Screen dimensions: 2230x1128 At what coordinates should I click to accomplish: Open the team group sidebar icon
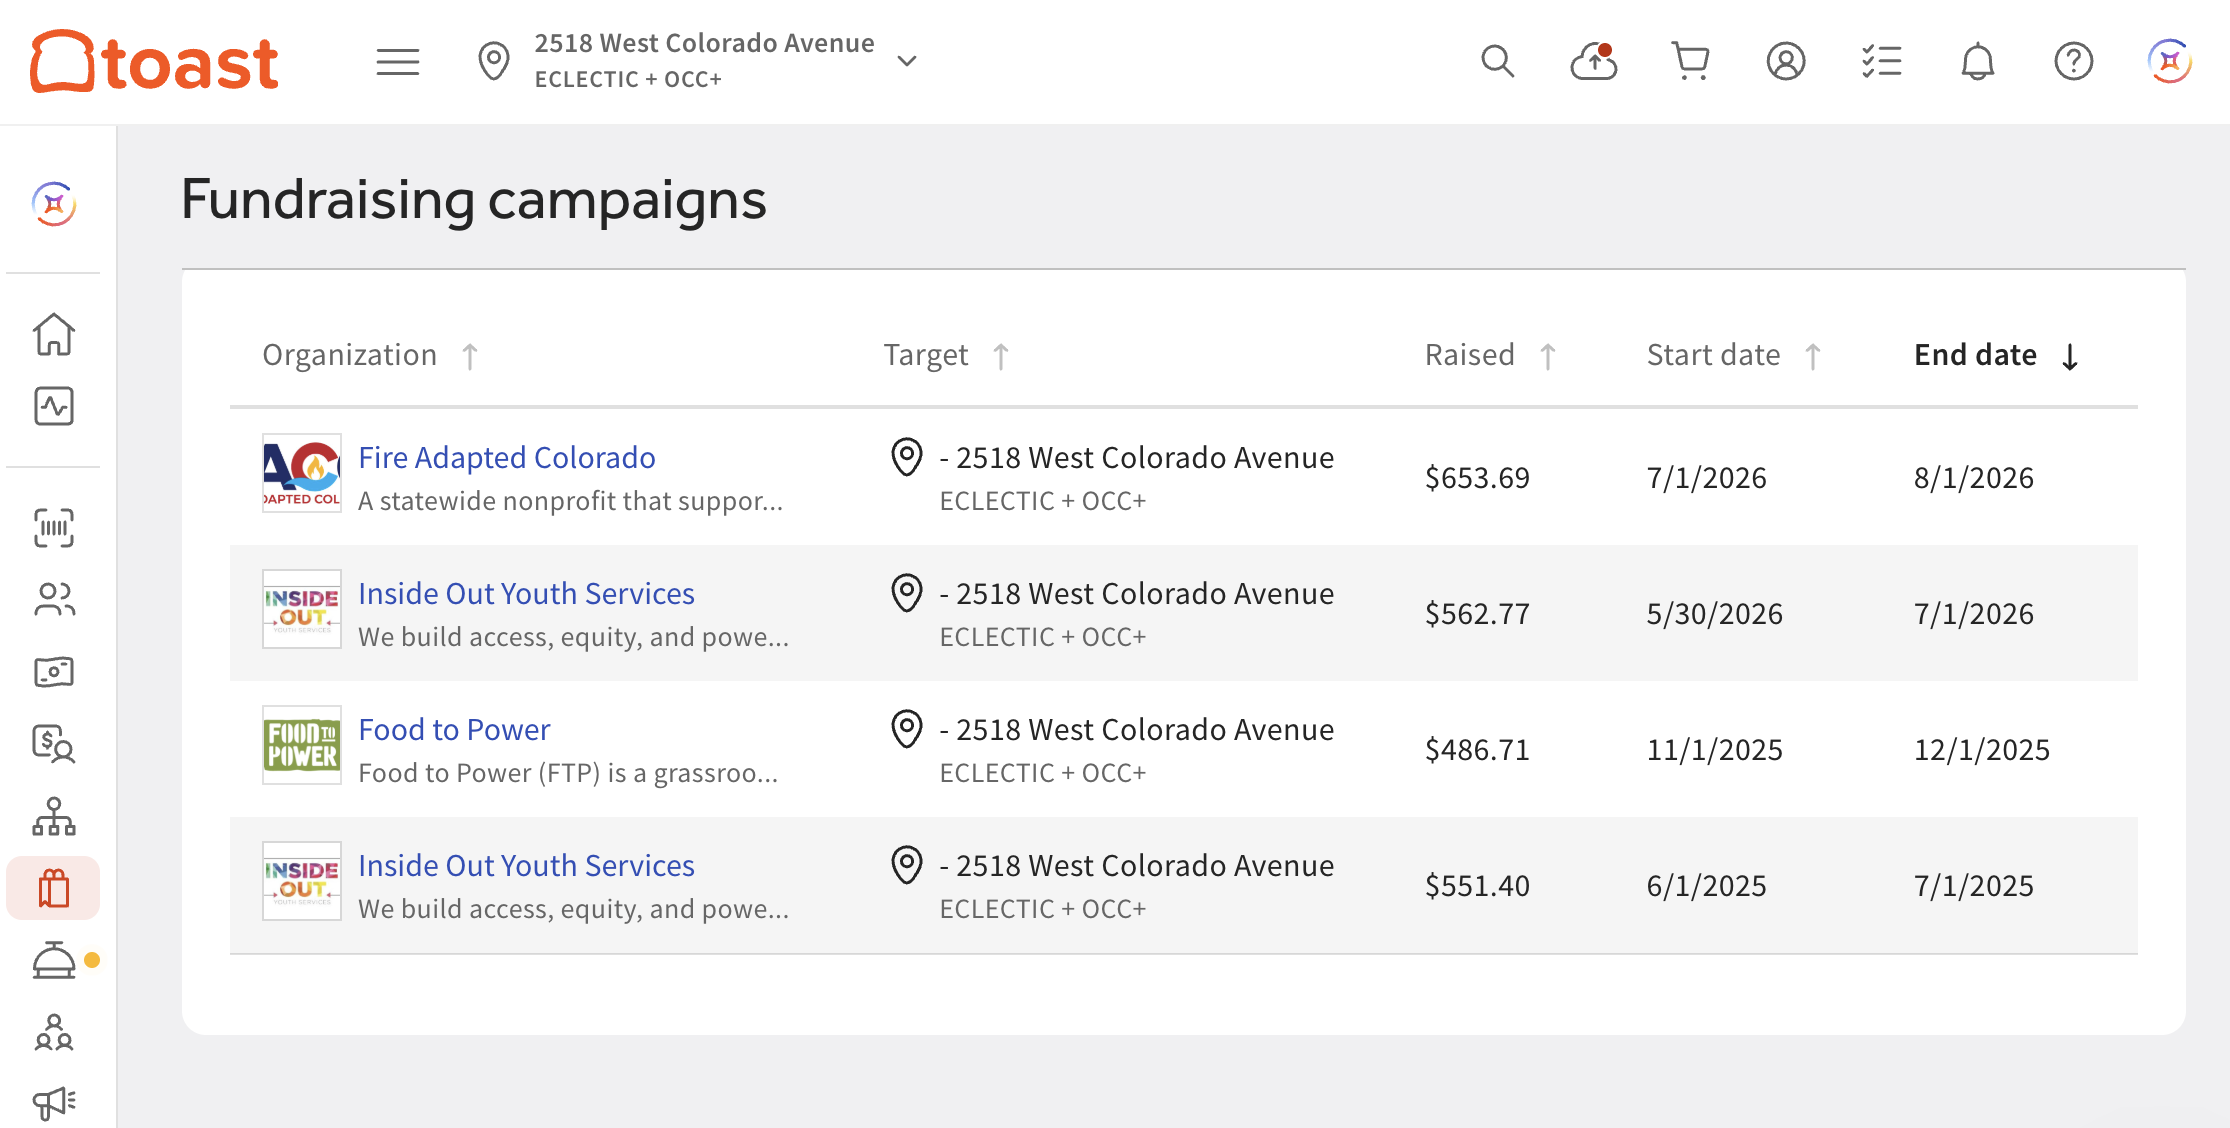[54, 1032]
